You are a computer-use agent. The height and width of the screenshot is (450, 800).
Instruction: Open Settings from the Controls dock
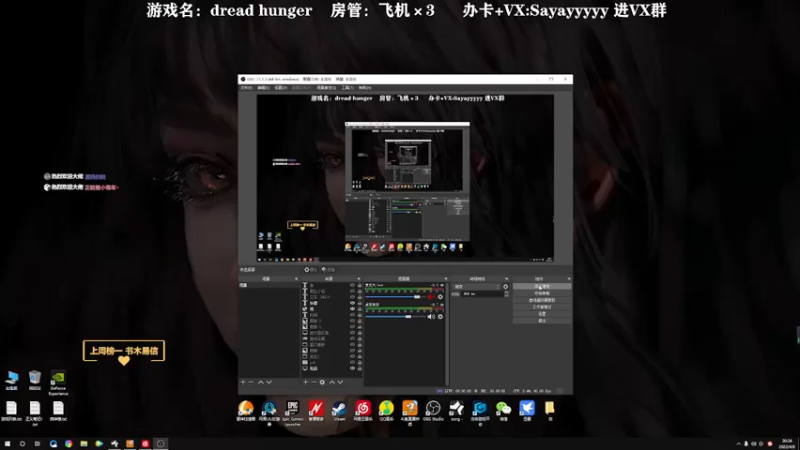click(542, 314)
